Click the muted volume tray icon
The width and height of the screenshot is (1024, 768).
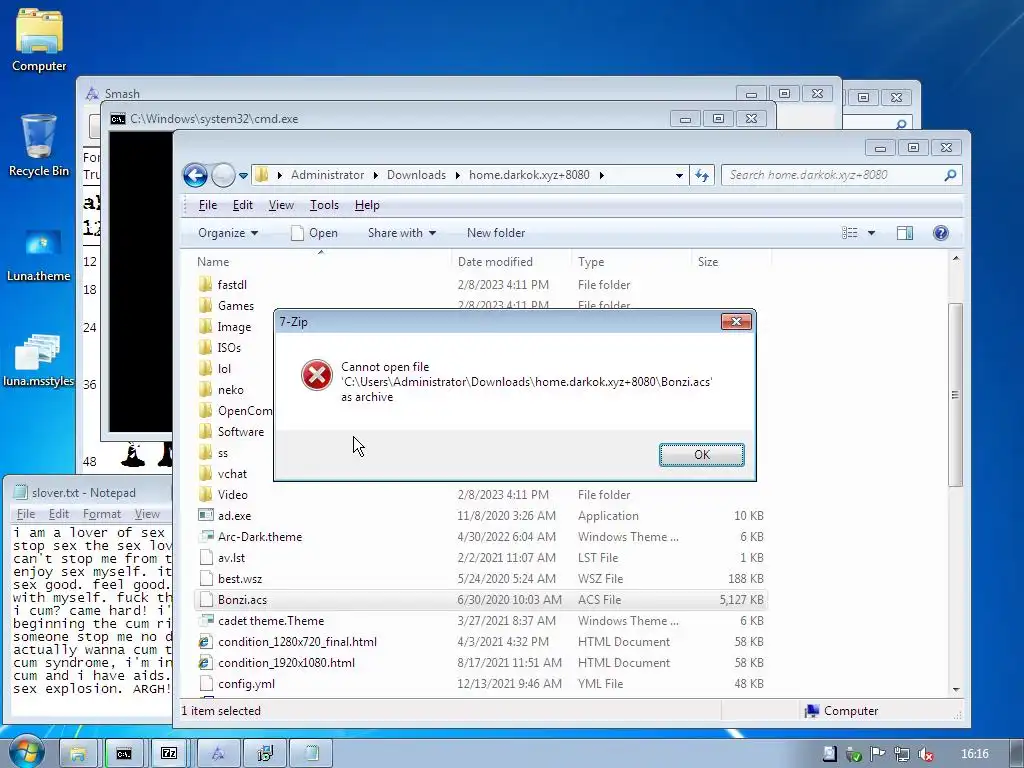[x=925, y=754]
